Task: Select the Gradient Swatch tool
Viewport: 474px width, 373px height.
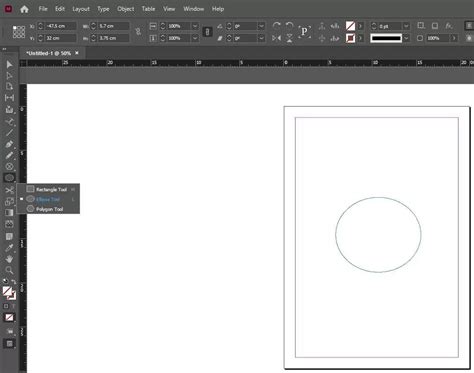Action: 9,212
